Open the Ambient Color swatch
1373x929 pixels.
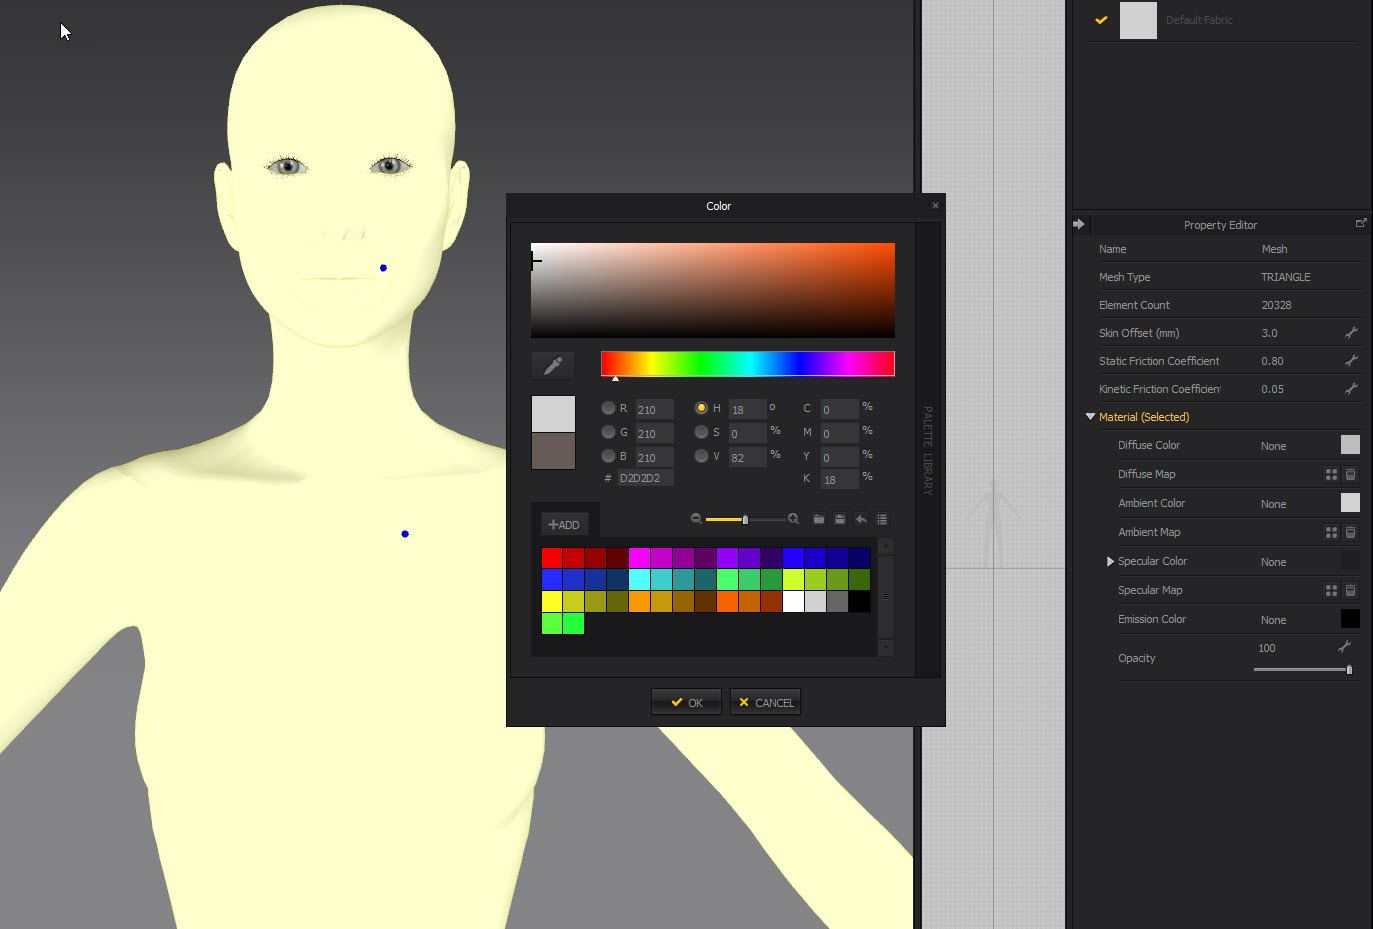[1350, 503]
